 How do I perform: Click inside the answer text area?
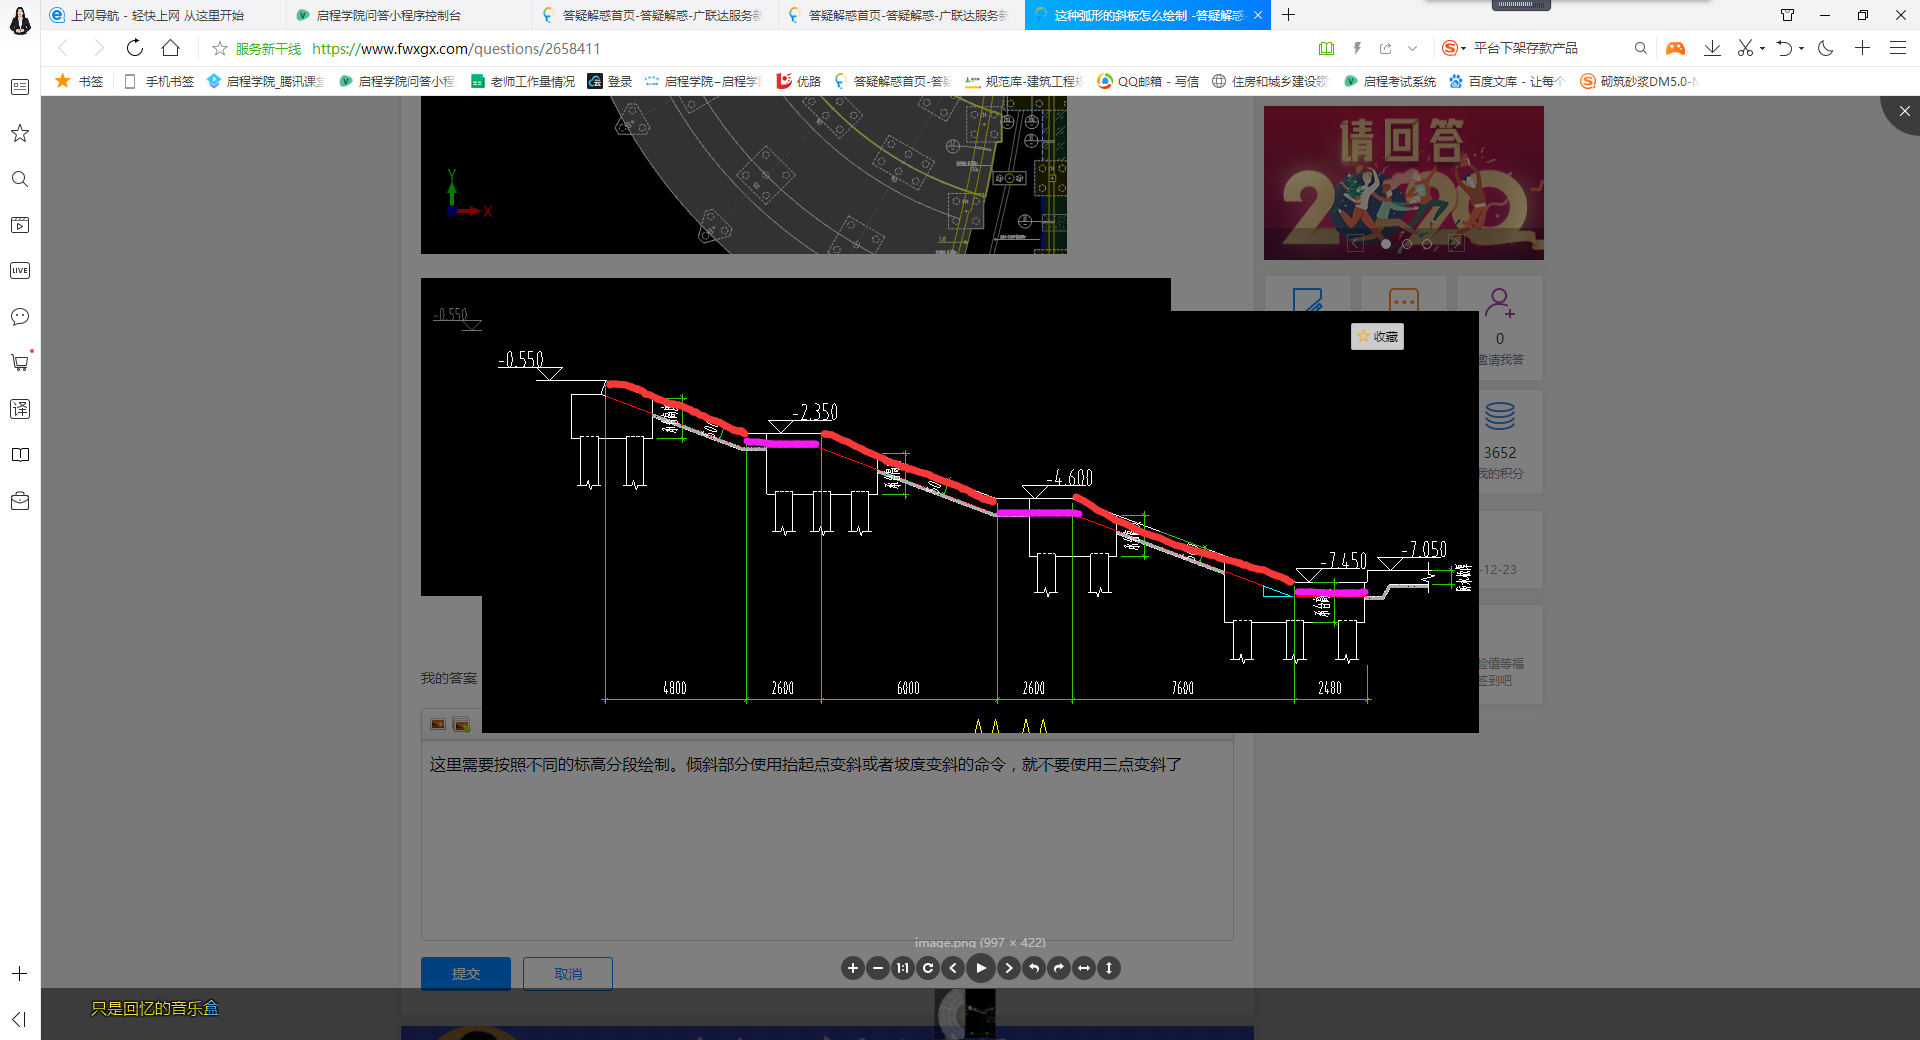click(827, 840)
